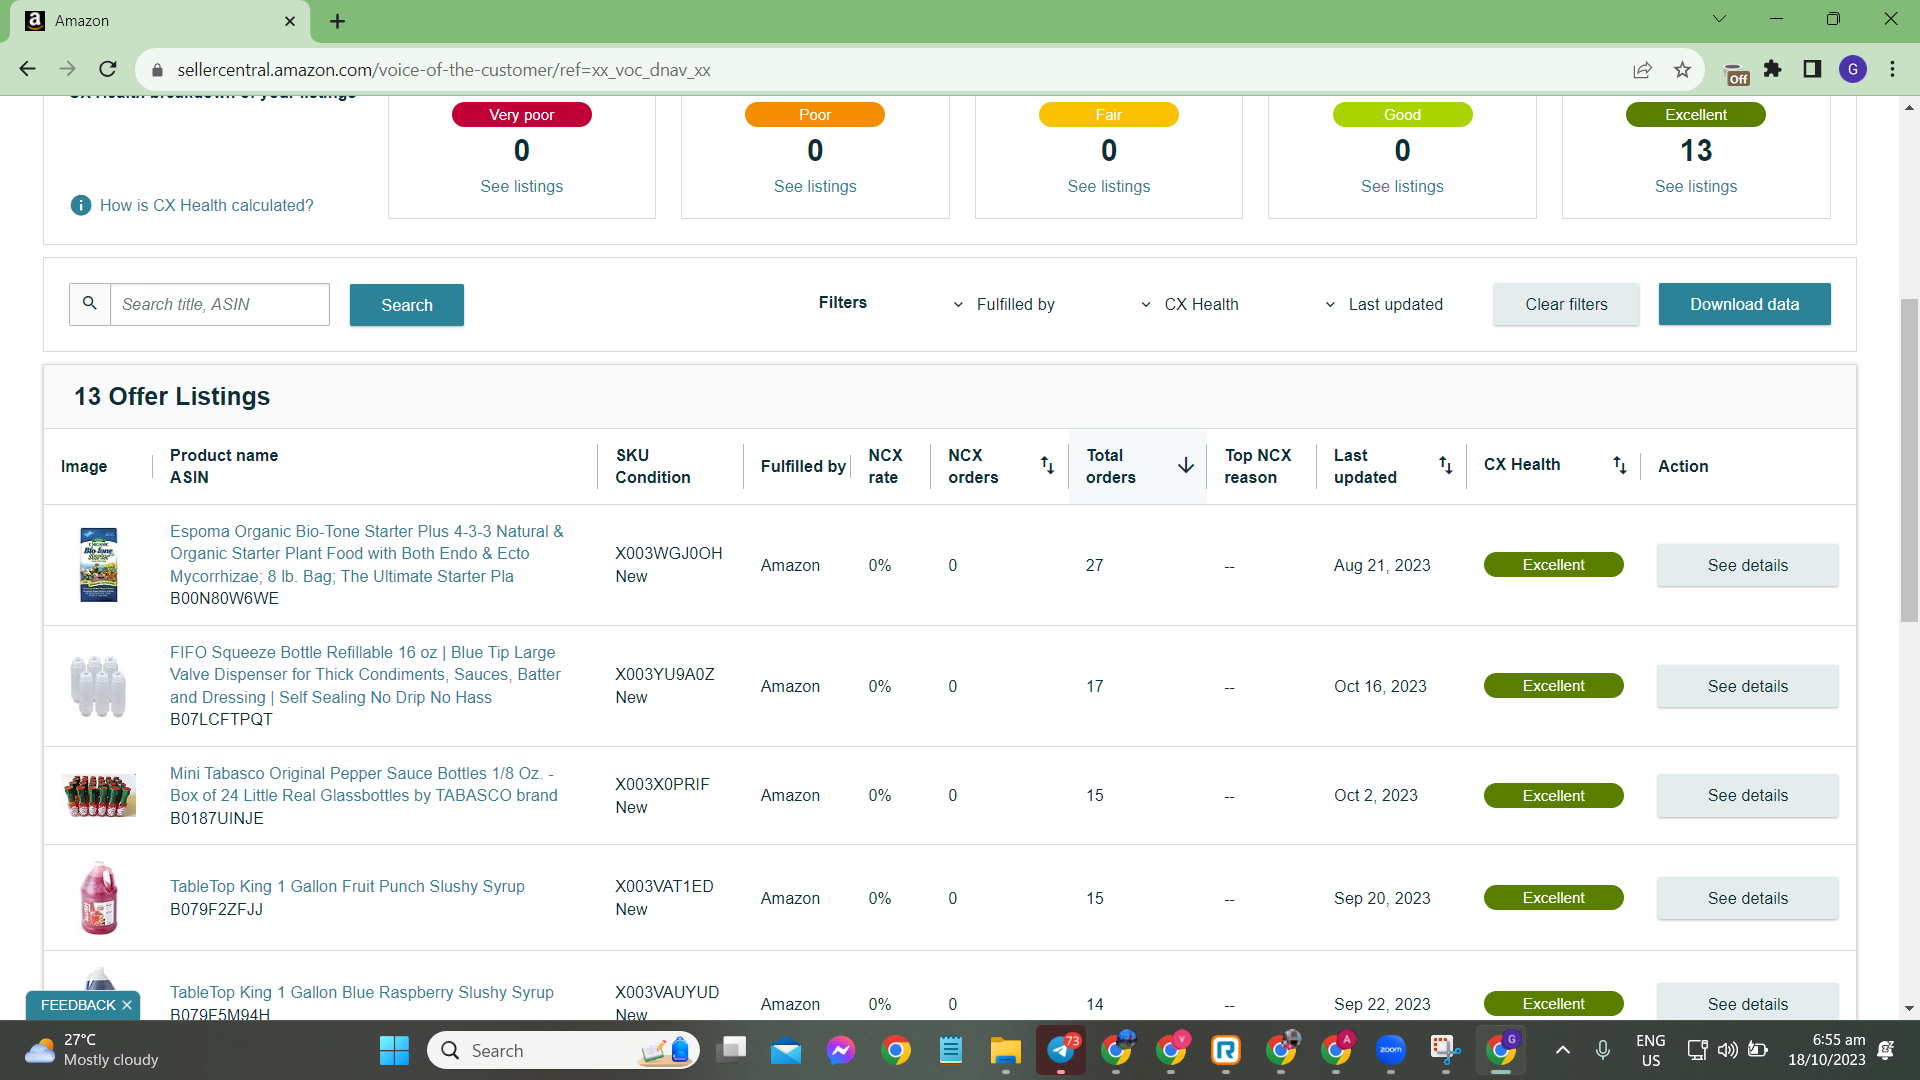Open the Windows Start menu

click(x=394, y=1050)
